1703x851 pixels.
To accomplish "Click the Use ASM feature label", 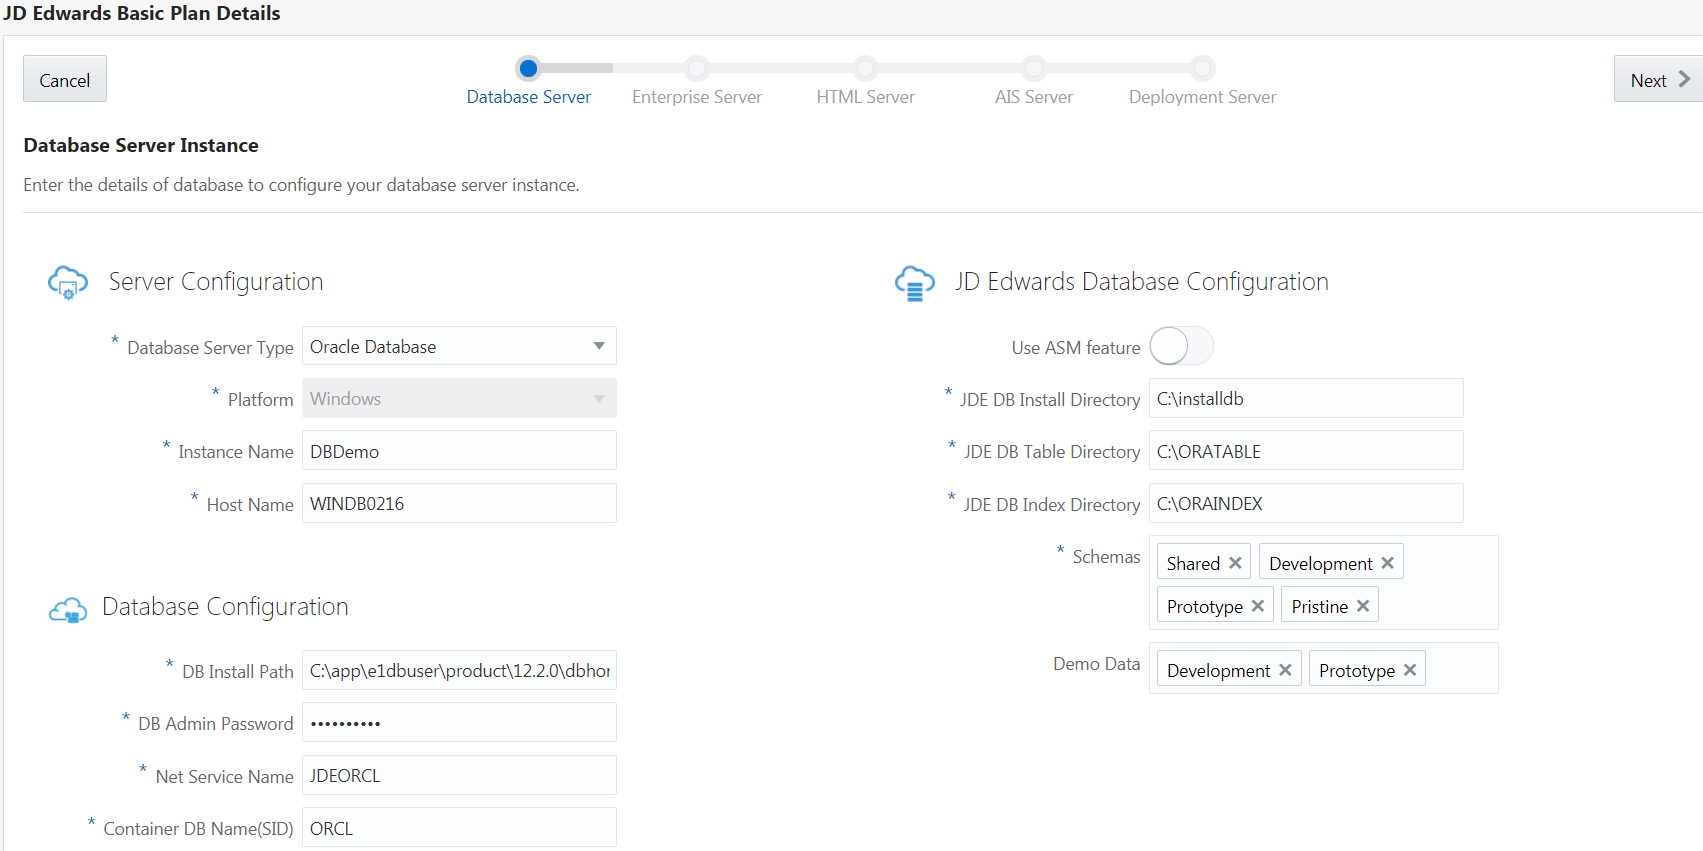I will pyautogui.click(x=1076, y=347).
